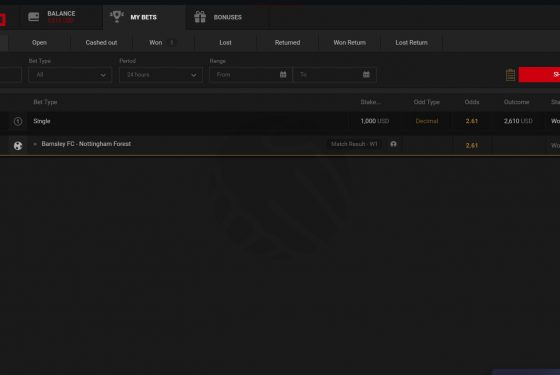The height and width of the screenshot is (375, 560).
Task: Open the Bet Type dropdown set to All
Action: [70, 75]
